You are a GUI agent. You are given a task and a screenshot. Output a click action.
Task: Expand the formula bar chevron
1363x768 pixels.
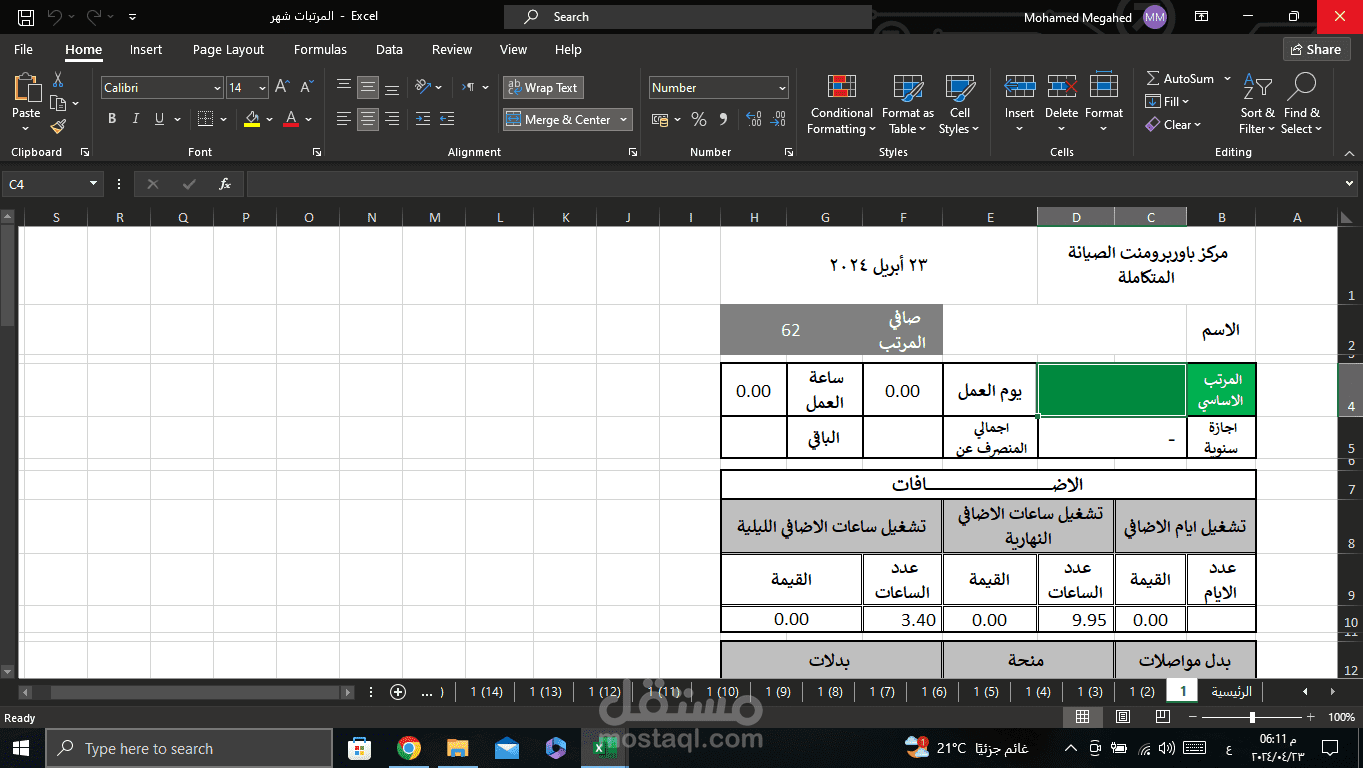pos(1350,184)
